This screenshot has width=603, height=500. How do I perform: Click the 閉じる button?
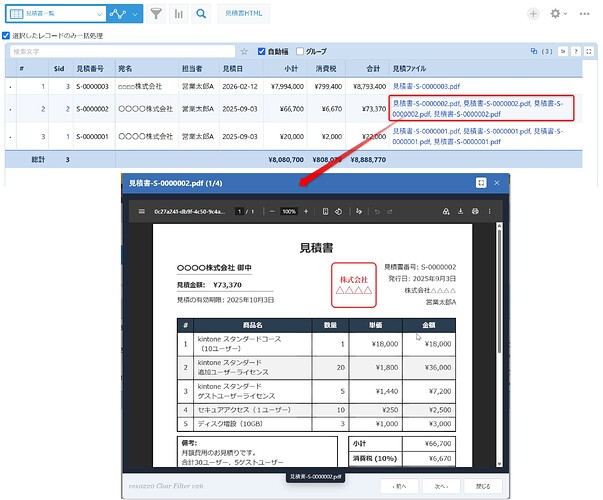(x=483, y=486)
